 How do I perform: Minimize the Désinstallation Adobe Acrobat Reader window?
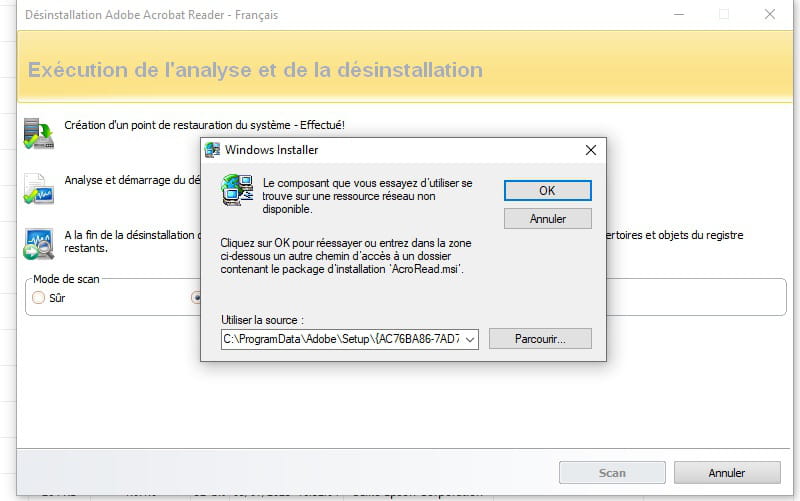tap(679, 14)
